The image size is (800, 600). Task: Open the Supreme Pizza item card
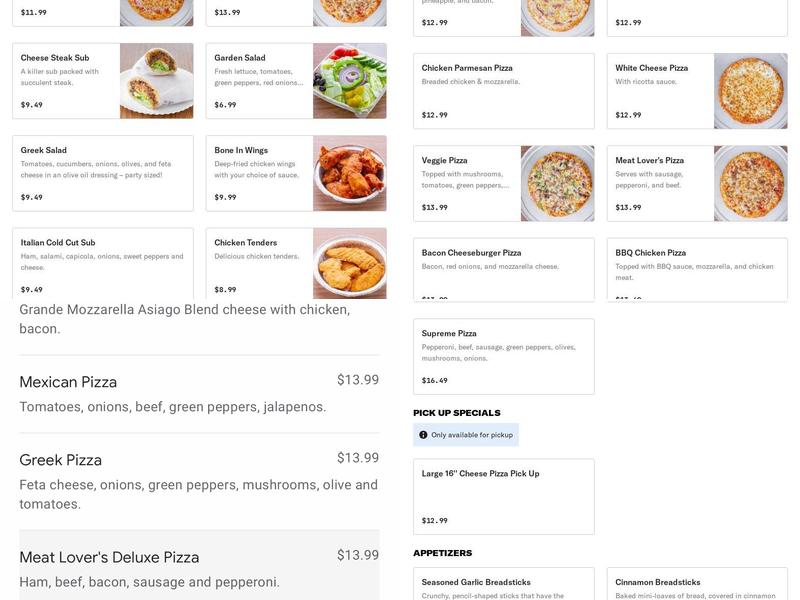pos(500,350)
